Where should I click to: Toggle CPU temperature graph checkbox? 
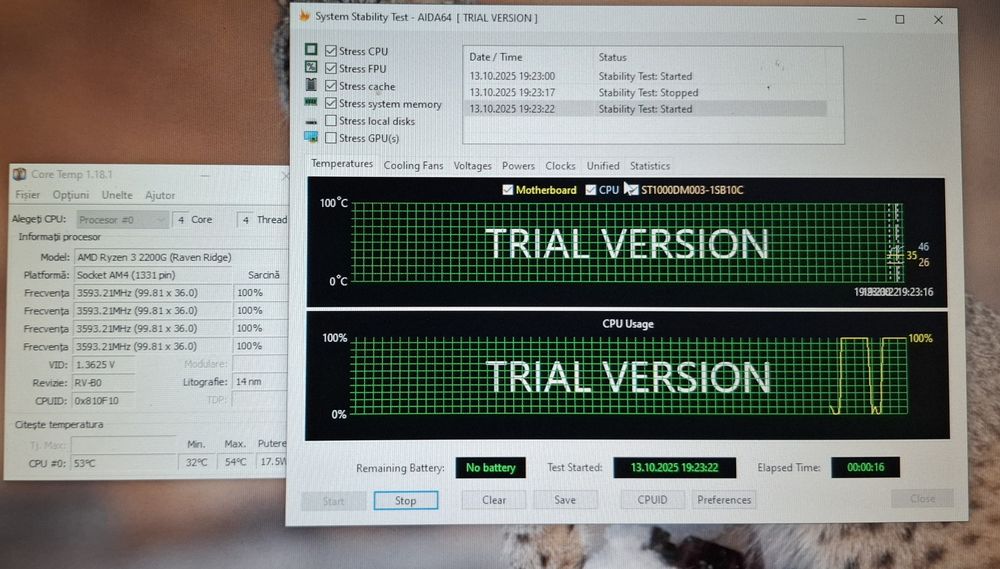click(x=591, y=189)
